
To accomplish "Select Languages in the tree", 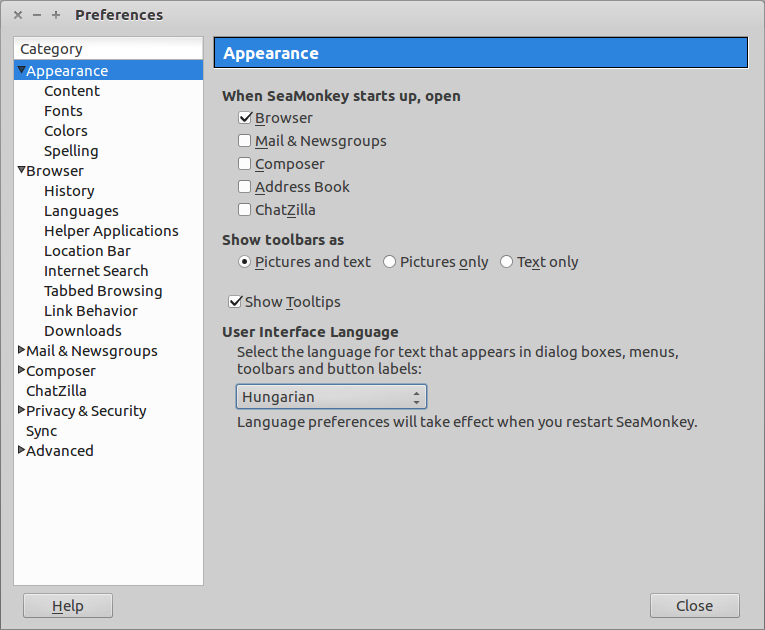I will (81, 211).
